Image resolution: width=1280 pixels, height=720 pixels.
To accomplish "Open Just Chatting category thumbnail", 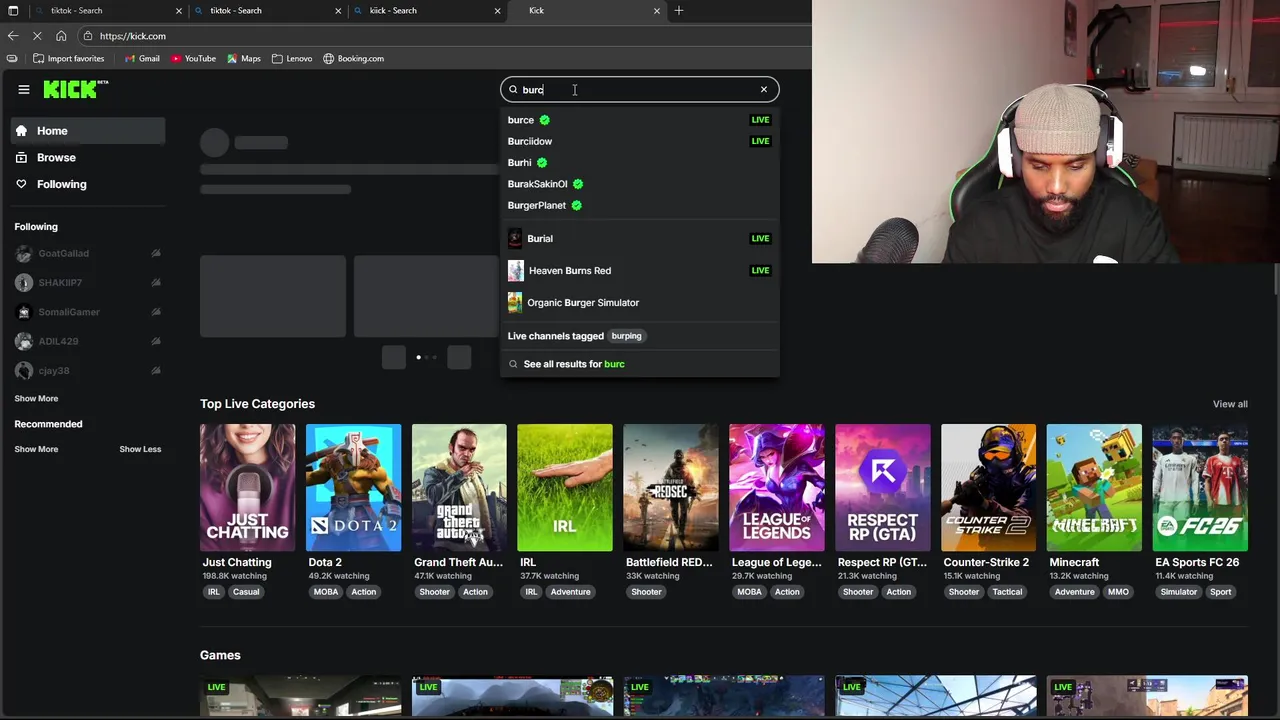I will [x=247, y=487].
